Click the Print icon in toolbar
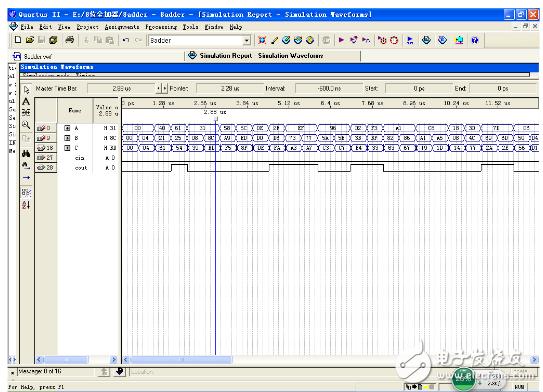 point(70,40)
